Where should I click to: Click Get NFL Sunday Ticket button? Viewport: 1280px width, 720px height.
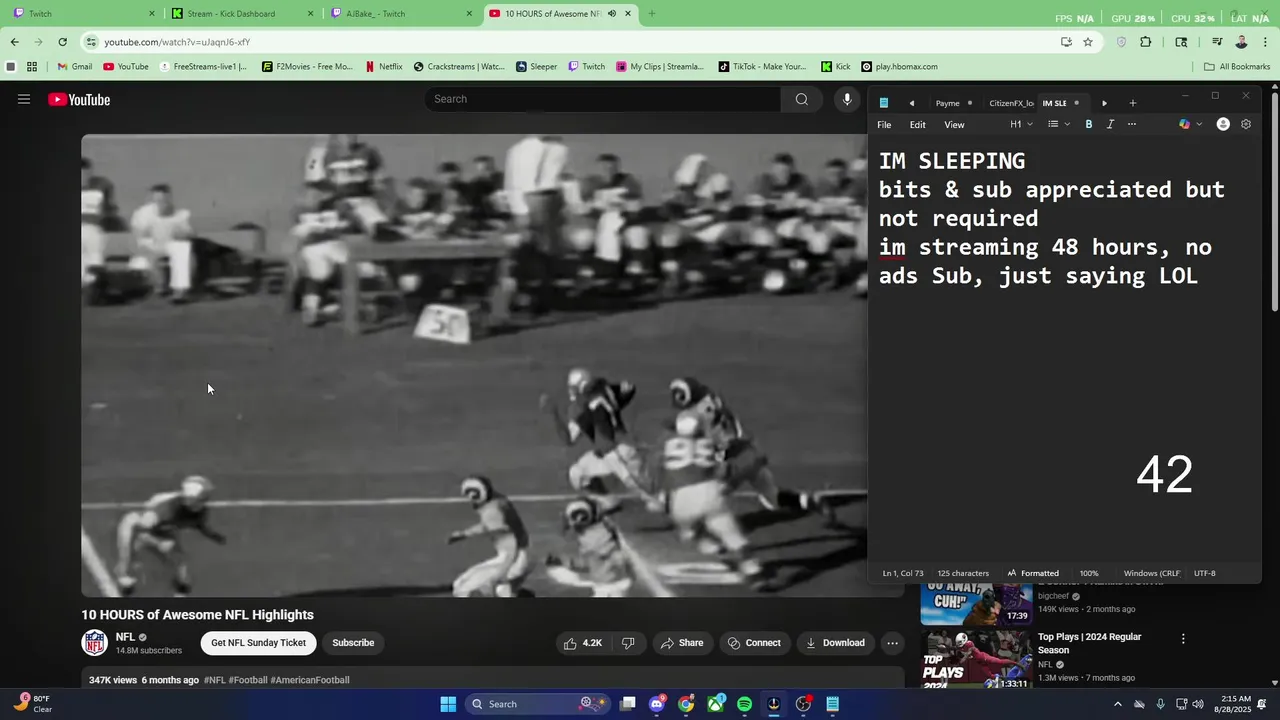click(x=258, y=643)
